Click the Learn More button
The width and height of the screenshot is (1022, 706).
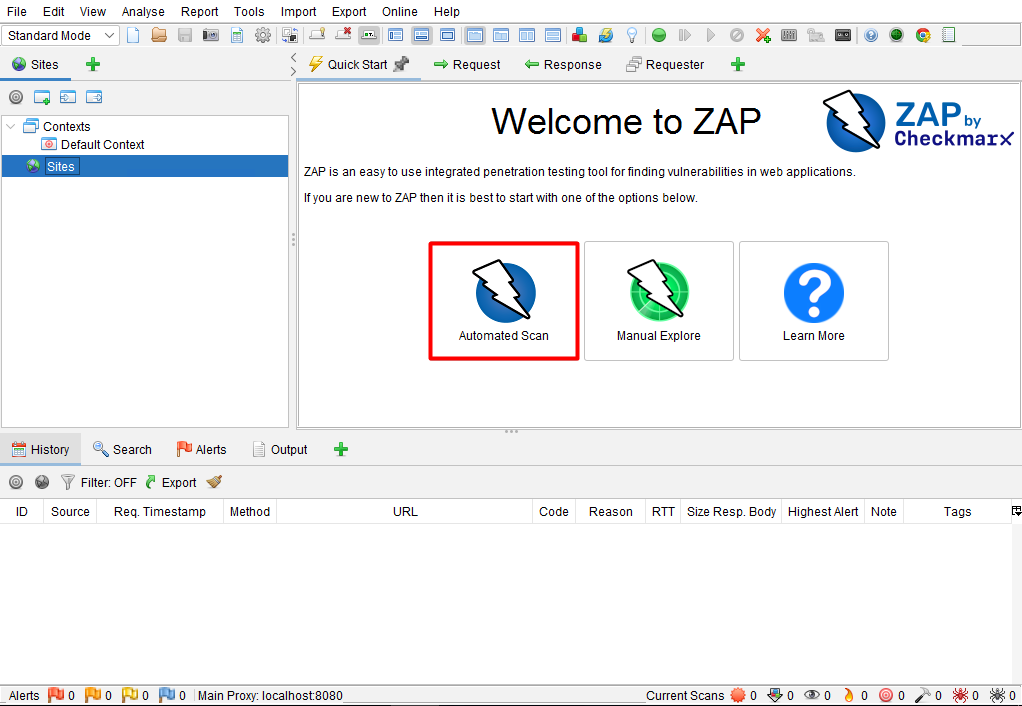[813, 301]
